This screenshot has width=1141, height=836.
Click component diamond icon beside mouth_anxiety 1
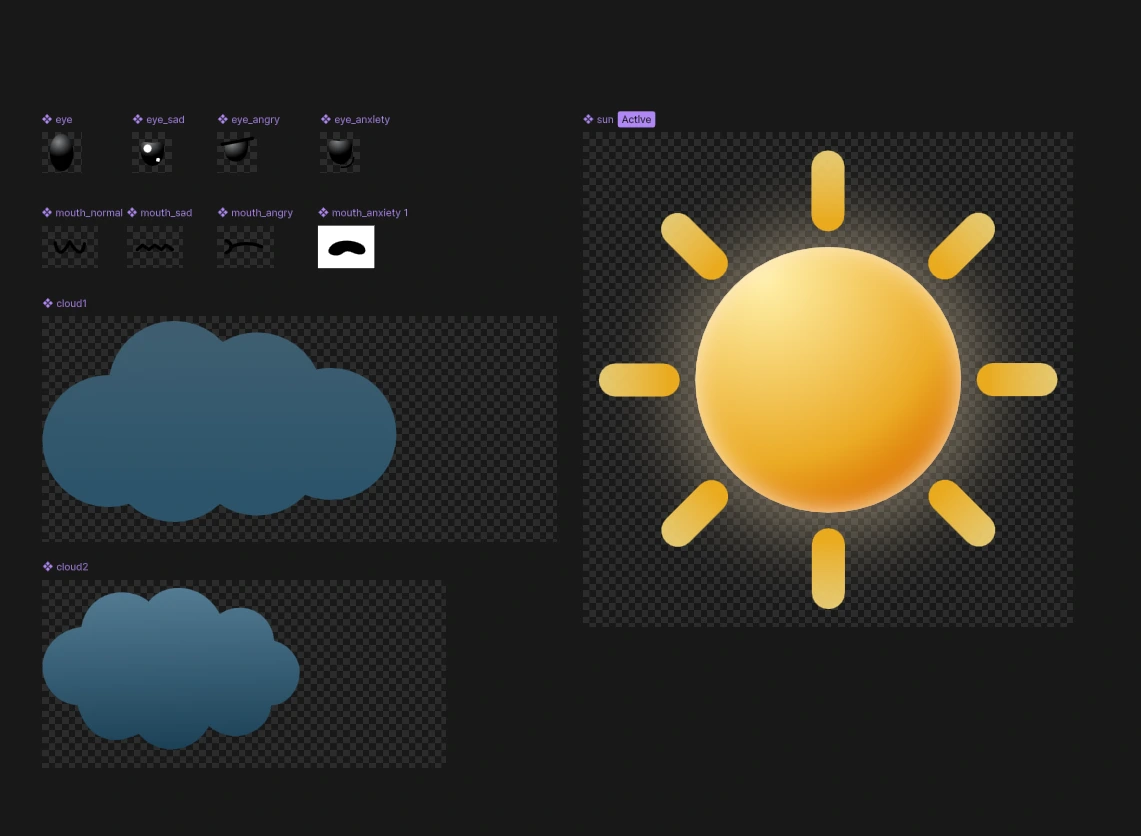(x=323, y=212)
